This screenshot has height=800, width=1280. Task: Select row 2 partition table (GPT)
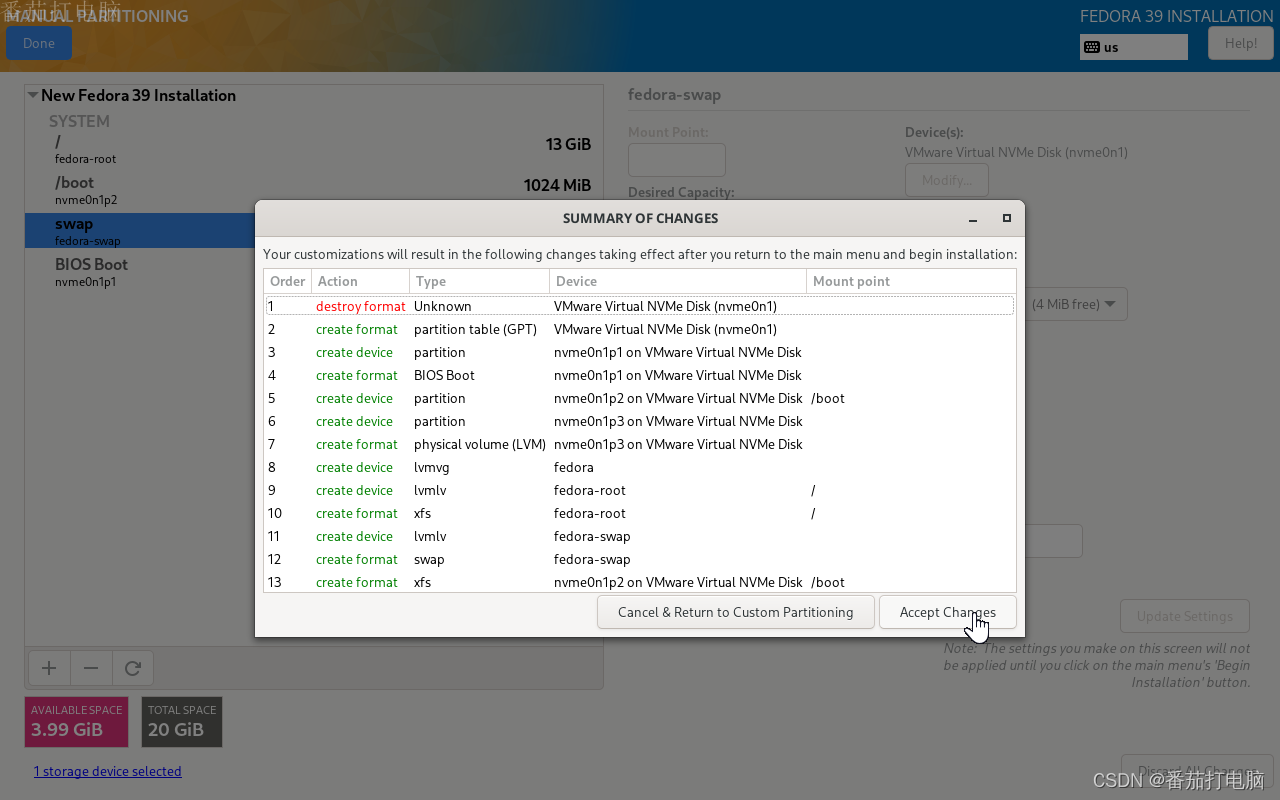click(640, 329)
